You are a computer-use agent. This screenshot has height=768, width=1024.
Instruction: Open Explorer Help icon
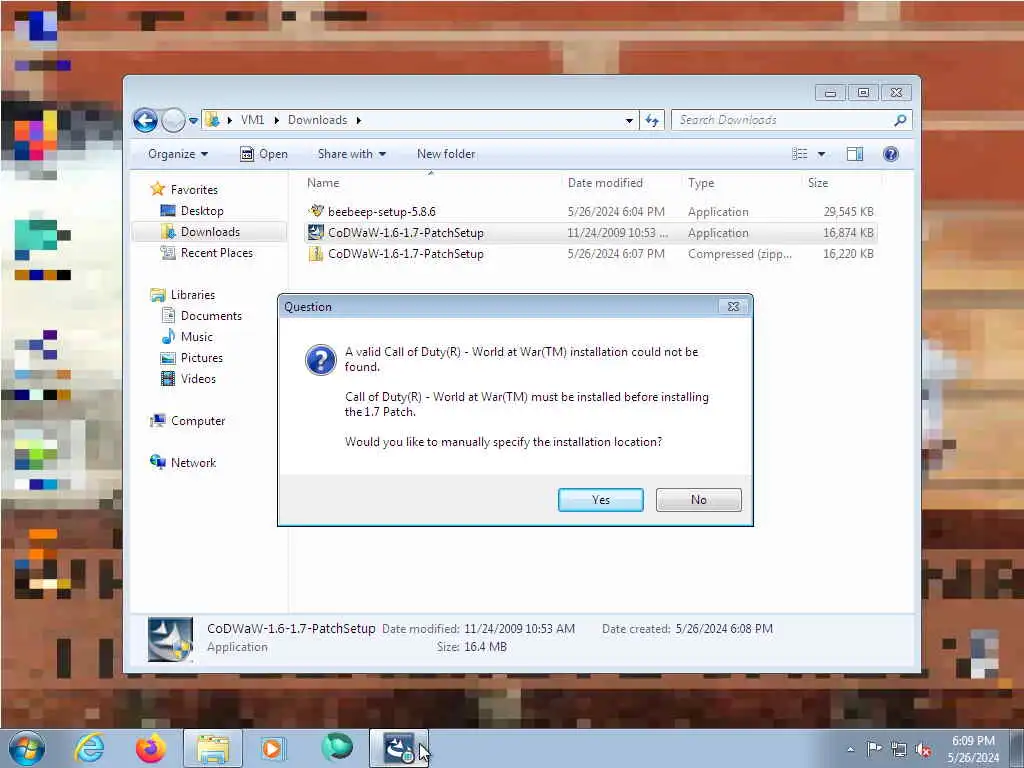click(x=891, y=154)
